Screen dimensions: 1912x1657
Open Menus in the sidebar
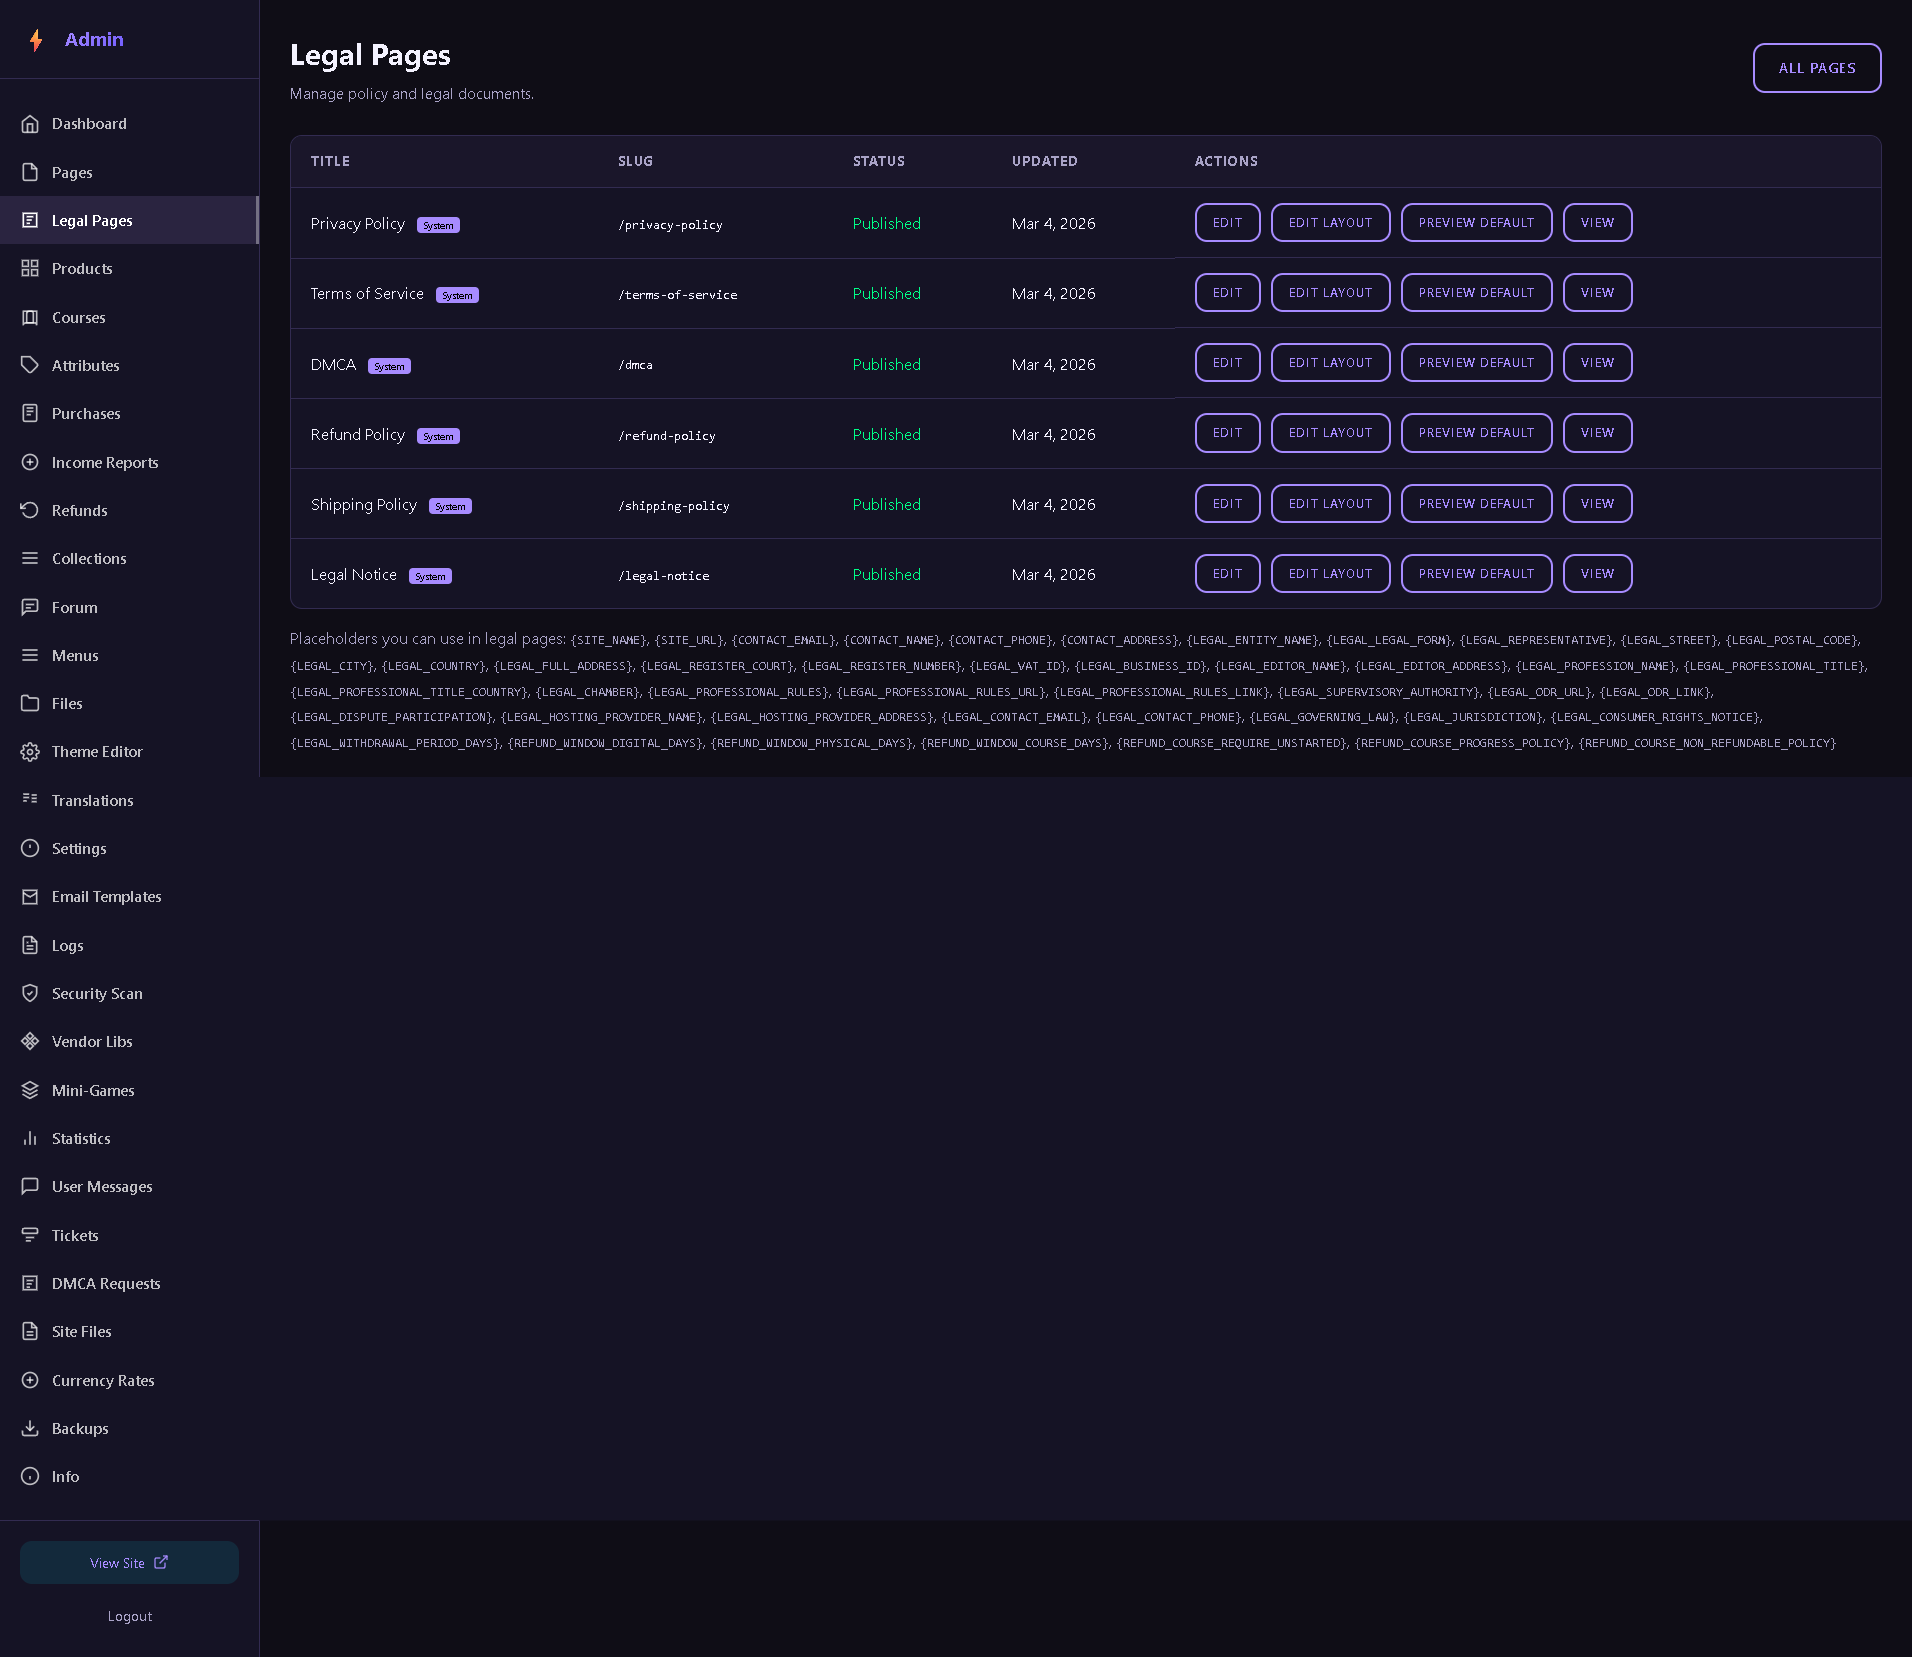(129, 655)
